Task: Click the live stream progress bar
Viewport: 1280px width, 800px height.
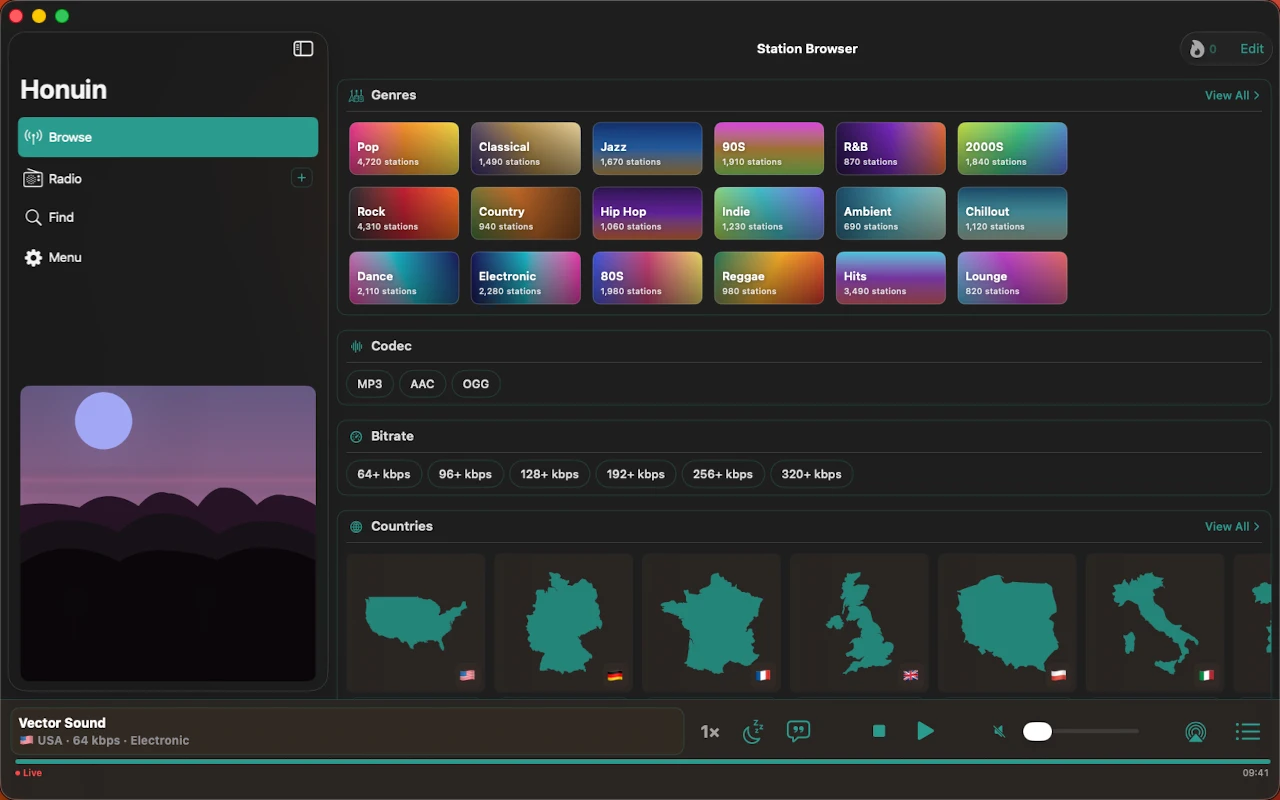Action: click(x=642, y=762)
